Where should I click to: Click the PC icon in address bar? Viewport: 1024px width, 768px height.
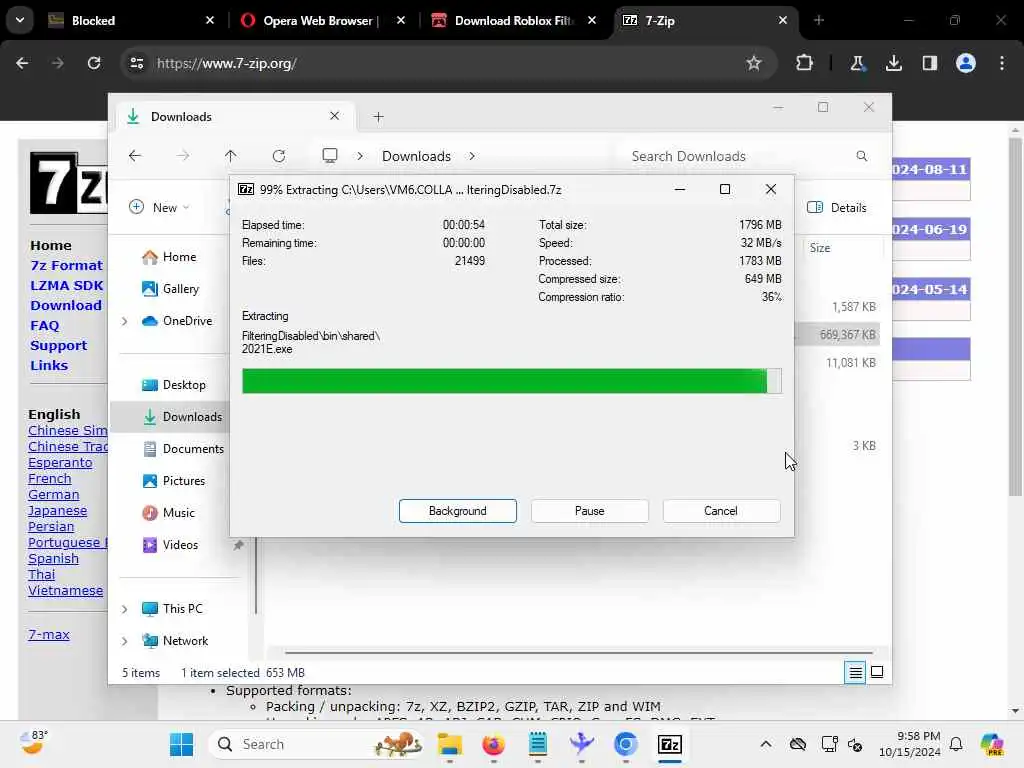[x=330, y=155]
